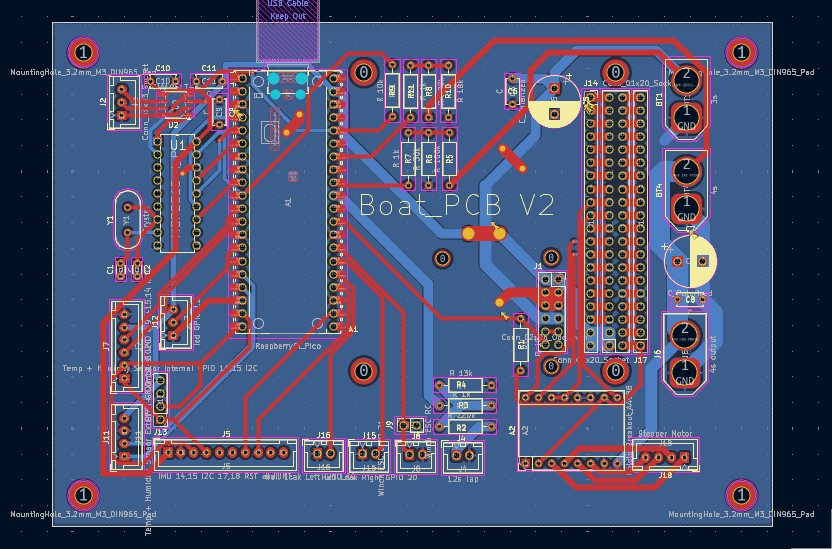Click the J14 reference label

591,83
